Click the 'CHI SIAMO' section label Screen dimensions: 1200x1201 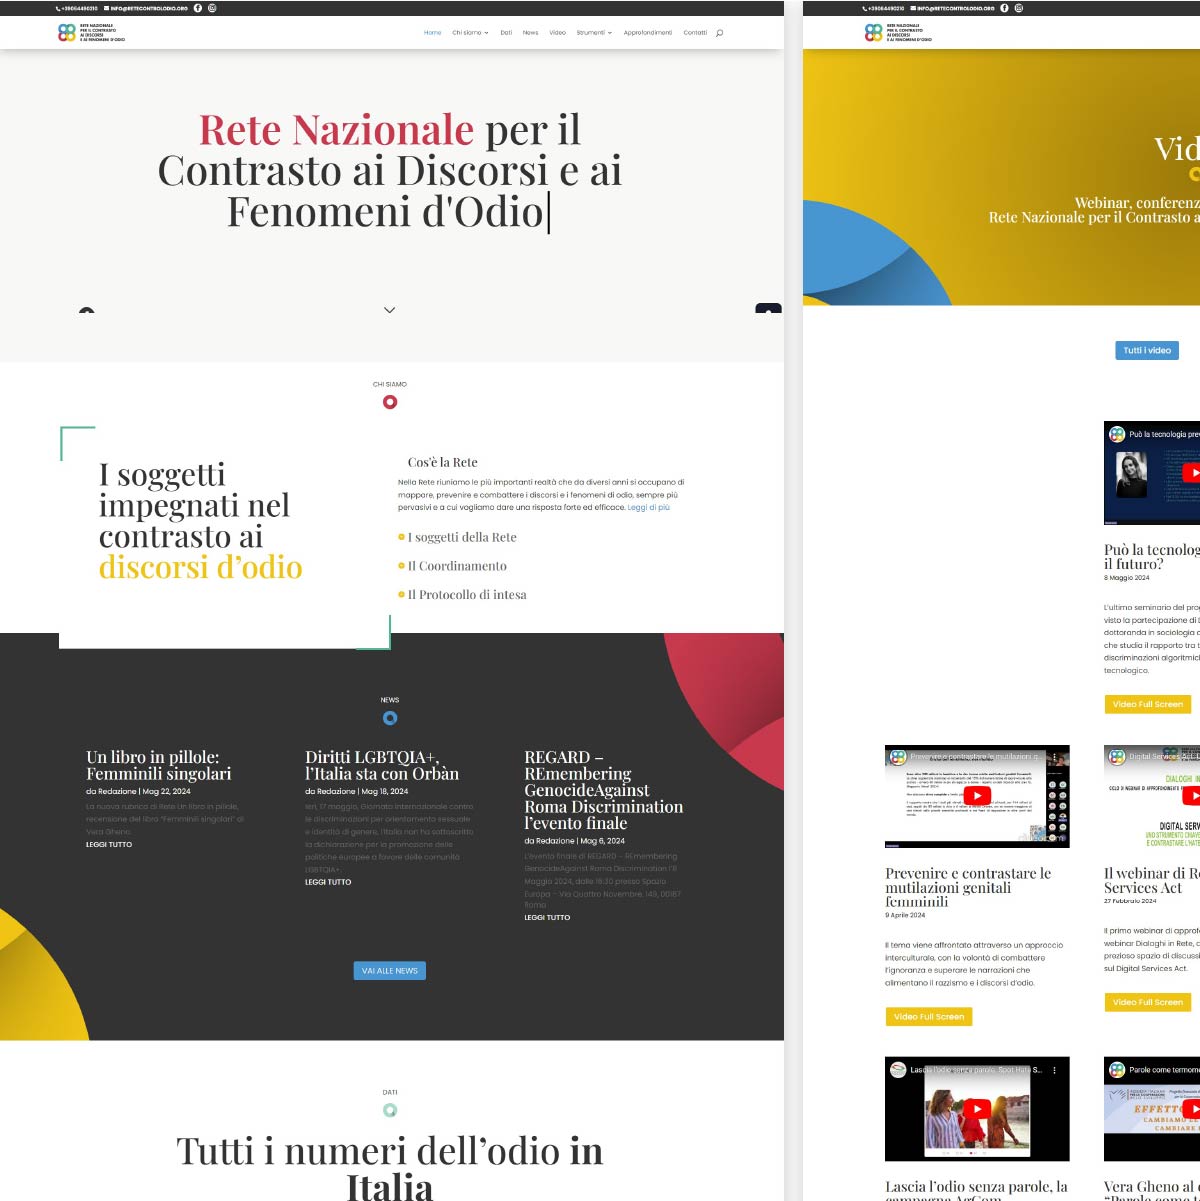pos(390,384)
